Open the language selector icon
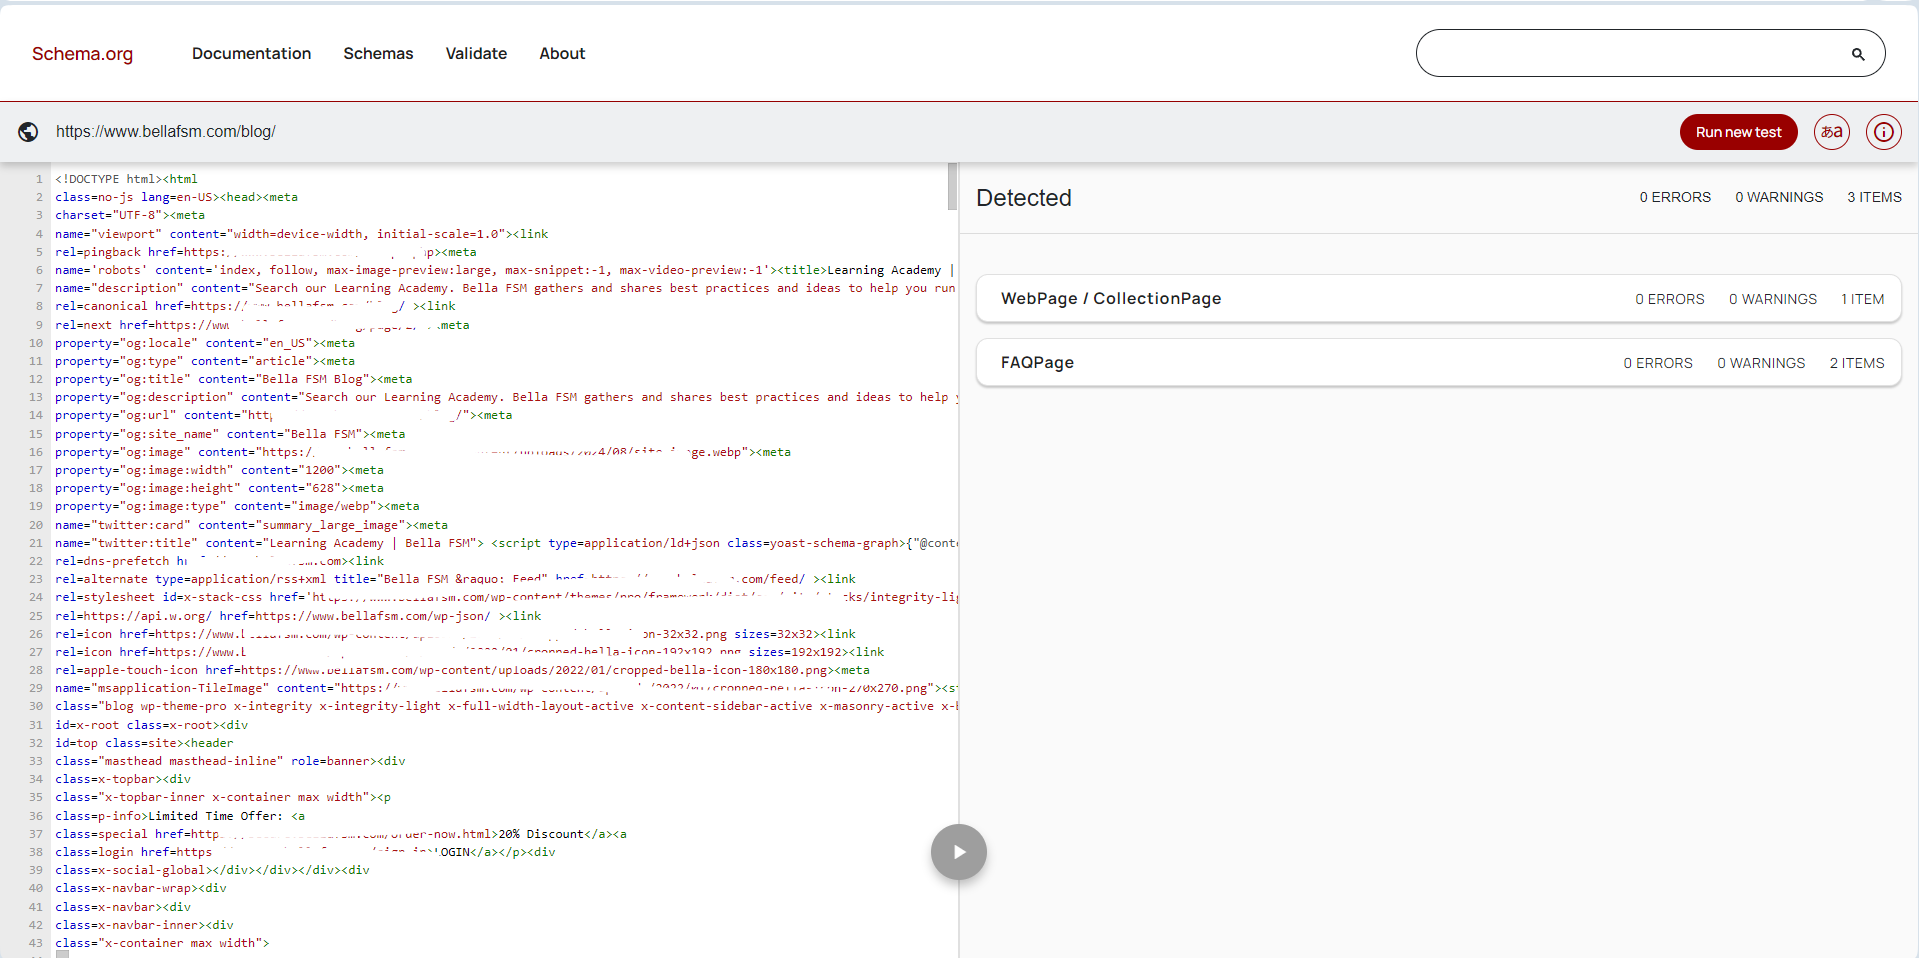Image resolution: width=1919 pixels, height=958 pixels. point(1832,132)
